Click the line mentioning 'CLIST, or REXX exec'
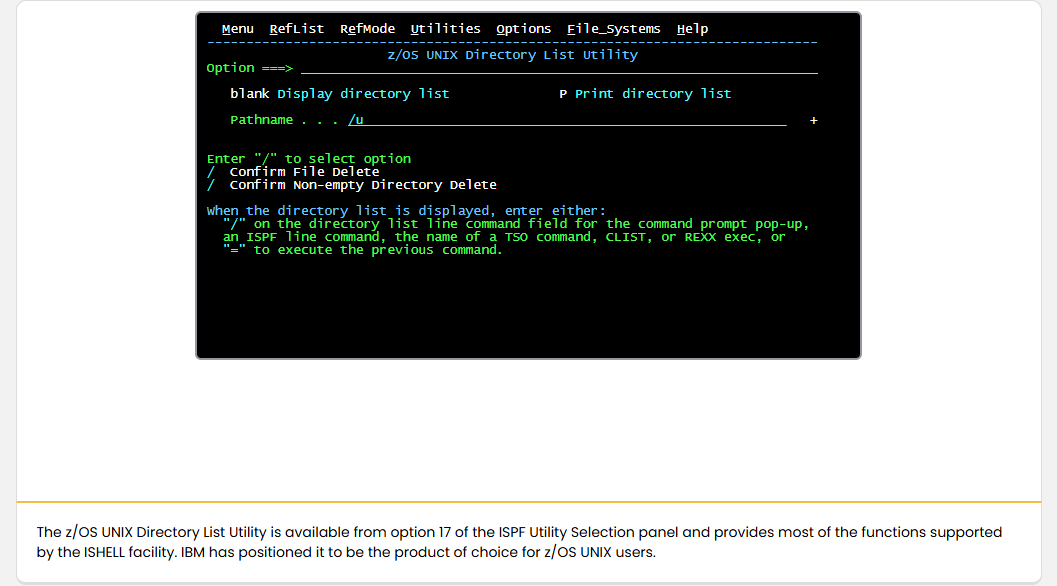This screenshot has height=586, width=1057. point(504,237)
